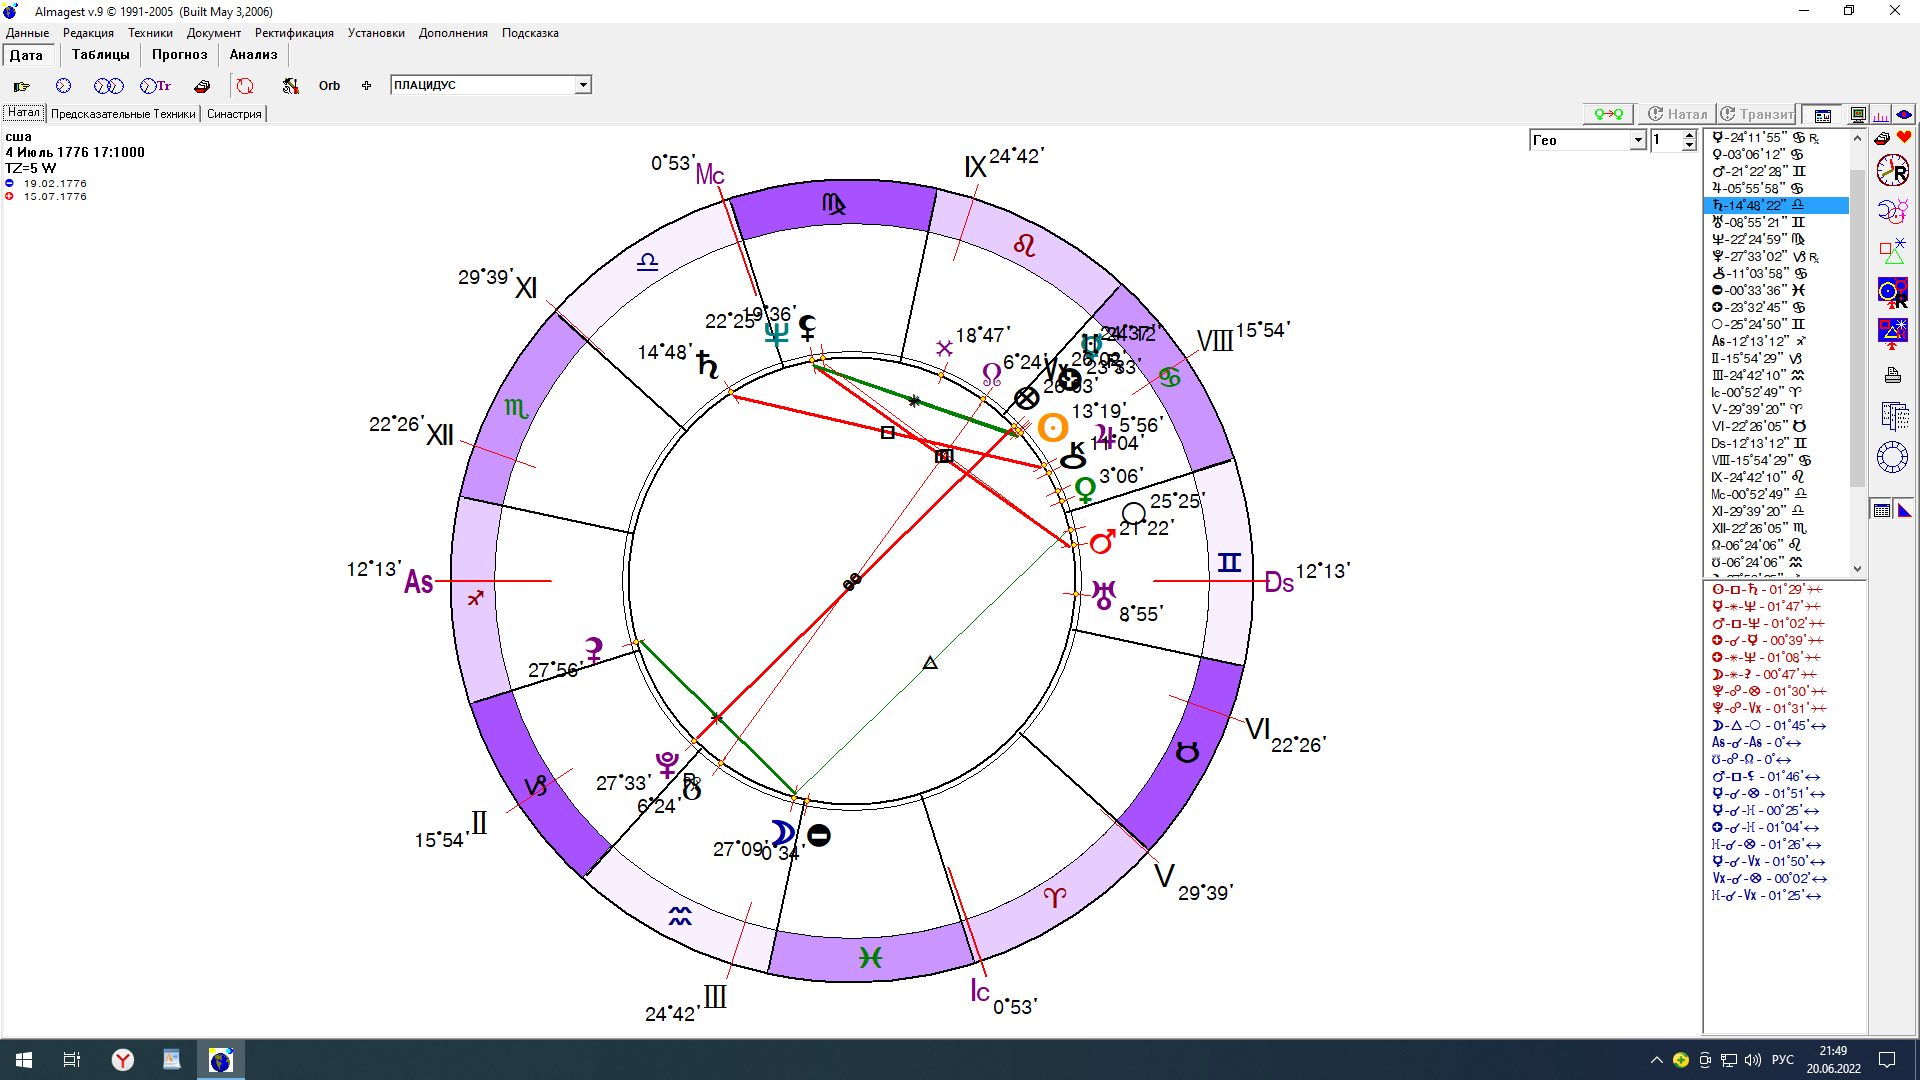
Task: Open the Установки menu
Action: [x=376, y=33]
